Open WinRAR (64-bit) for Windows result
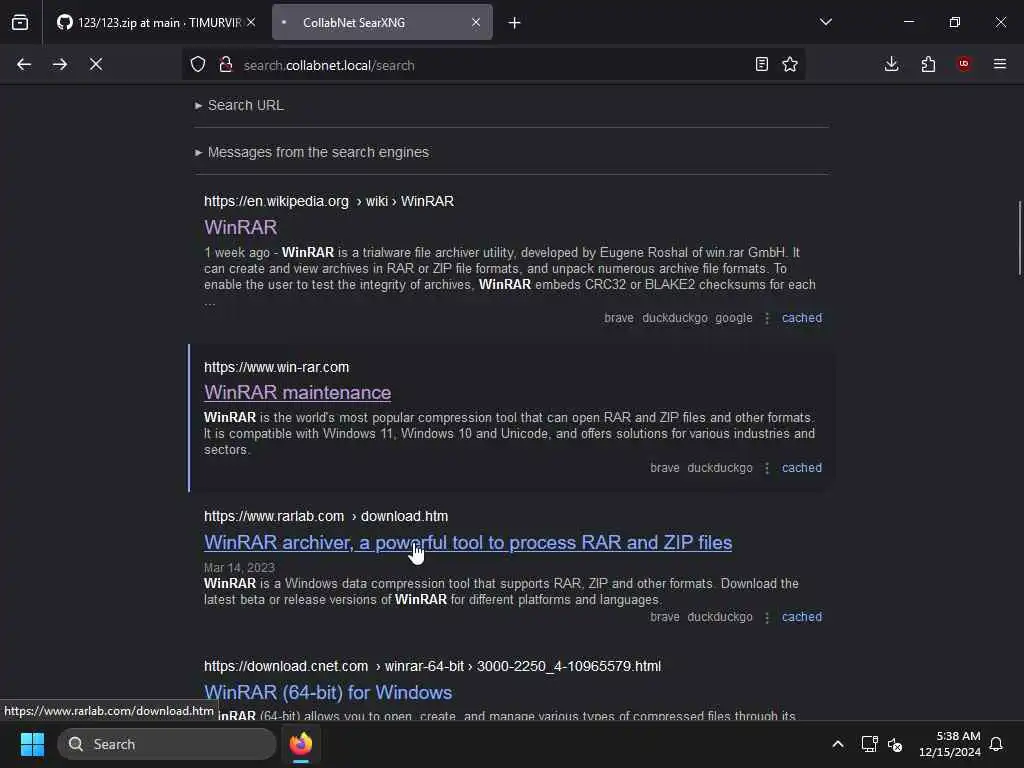 (328, 692)
